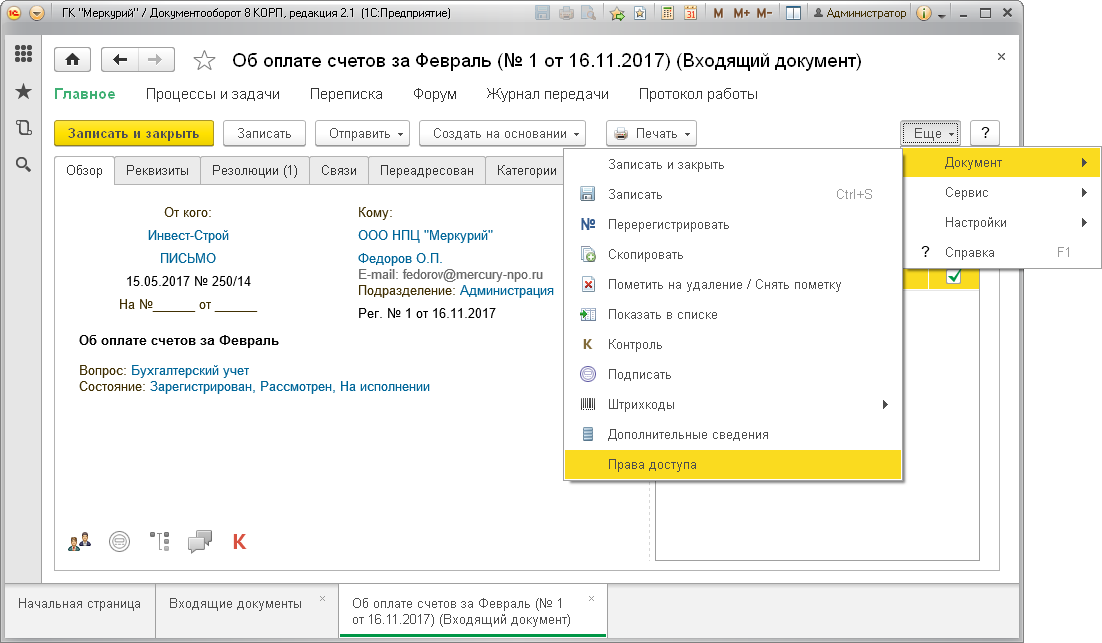Open Журнал передачи section
This screenshot has width=1102, height=643.
coord(547,94)
